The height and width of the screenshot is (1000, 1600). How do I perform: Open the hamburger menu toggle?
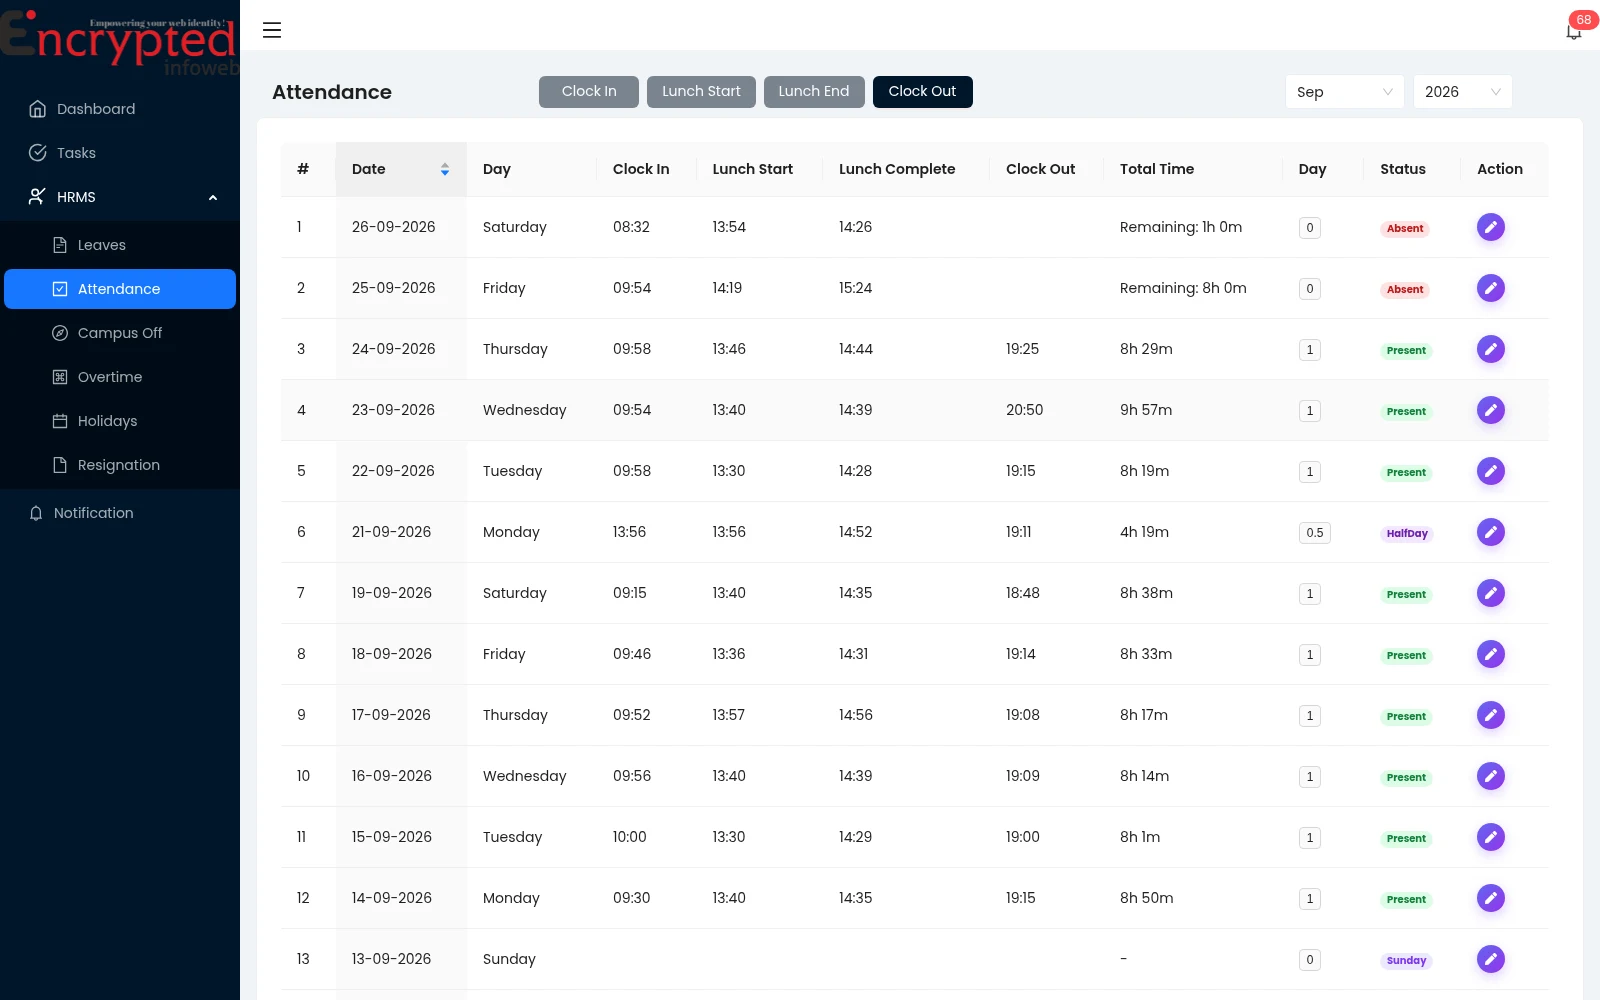(272, 30)
